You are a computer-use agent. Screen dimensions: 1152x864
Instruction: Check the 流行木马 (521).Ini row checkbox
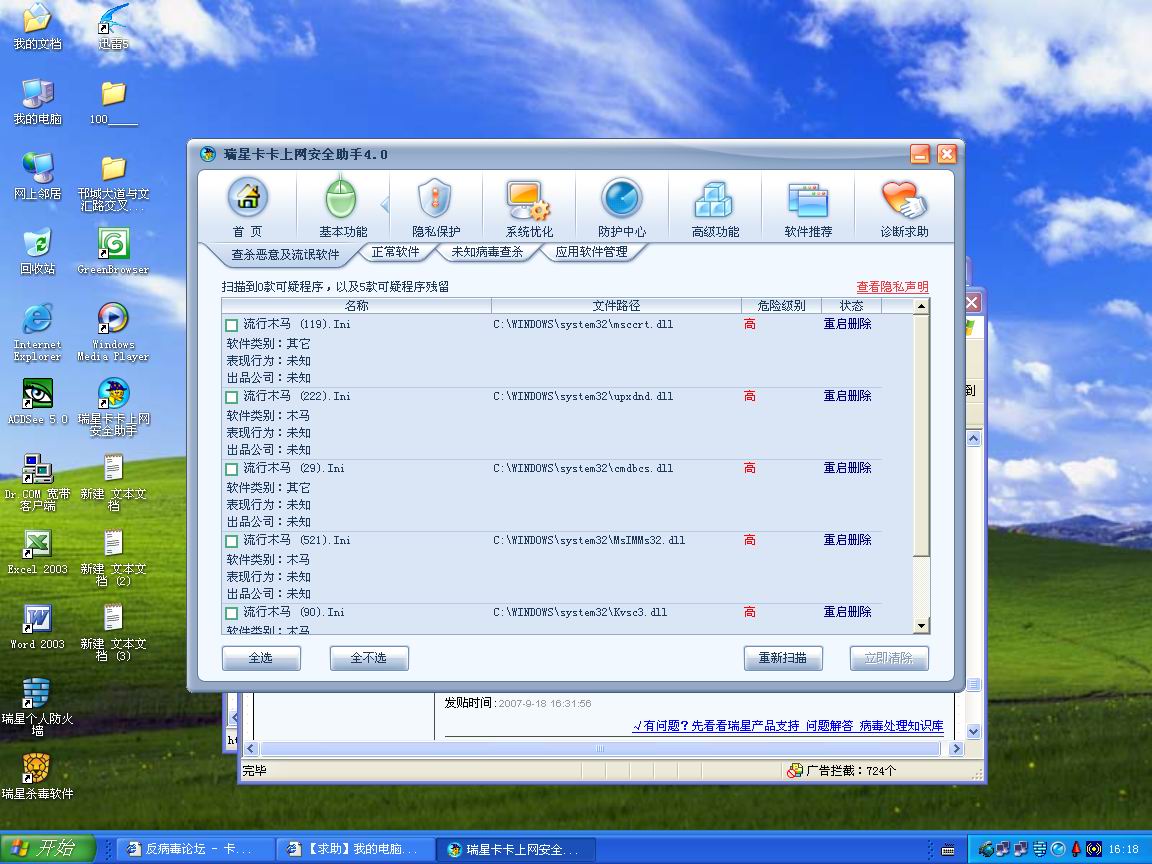[231, 541]
